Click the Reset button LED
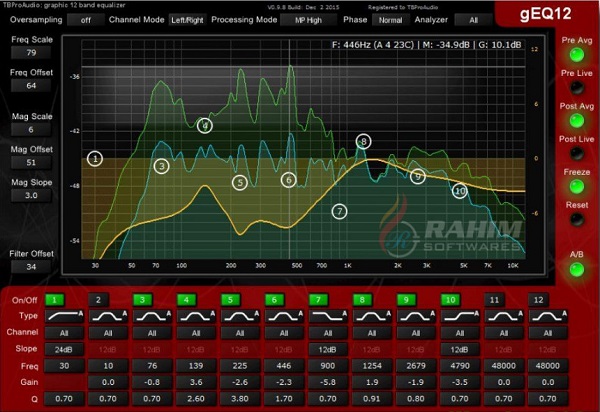Screen dimensions: 600x412 click(577, 220)
